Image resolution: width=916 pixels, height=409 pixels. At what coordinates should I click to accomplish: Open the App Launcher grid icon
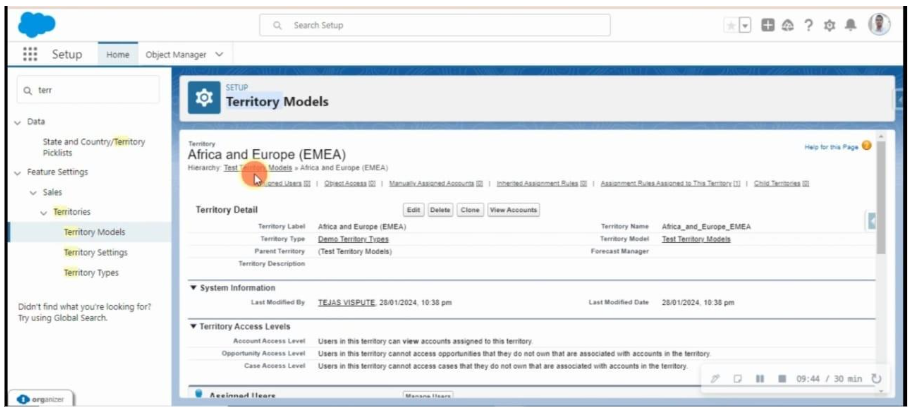(x=30, y=54)
